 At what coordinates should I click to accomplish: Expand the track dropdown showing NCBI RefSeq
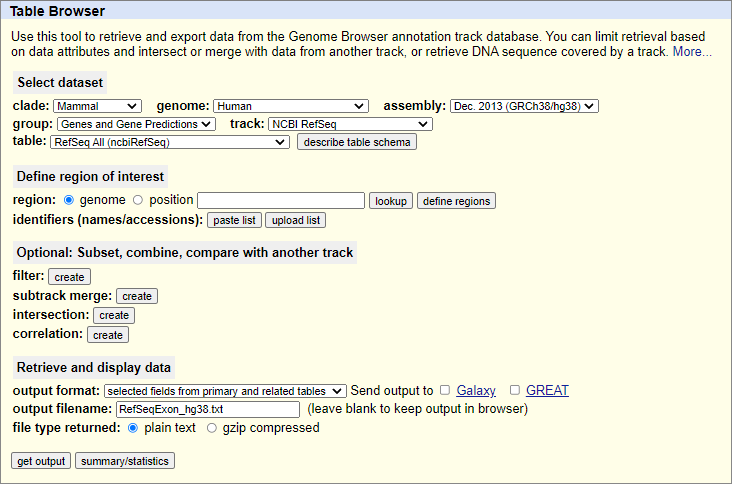(x=349, y=124)
